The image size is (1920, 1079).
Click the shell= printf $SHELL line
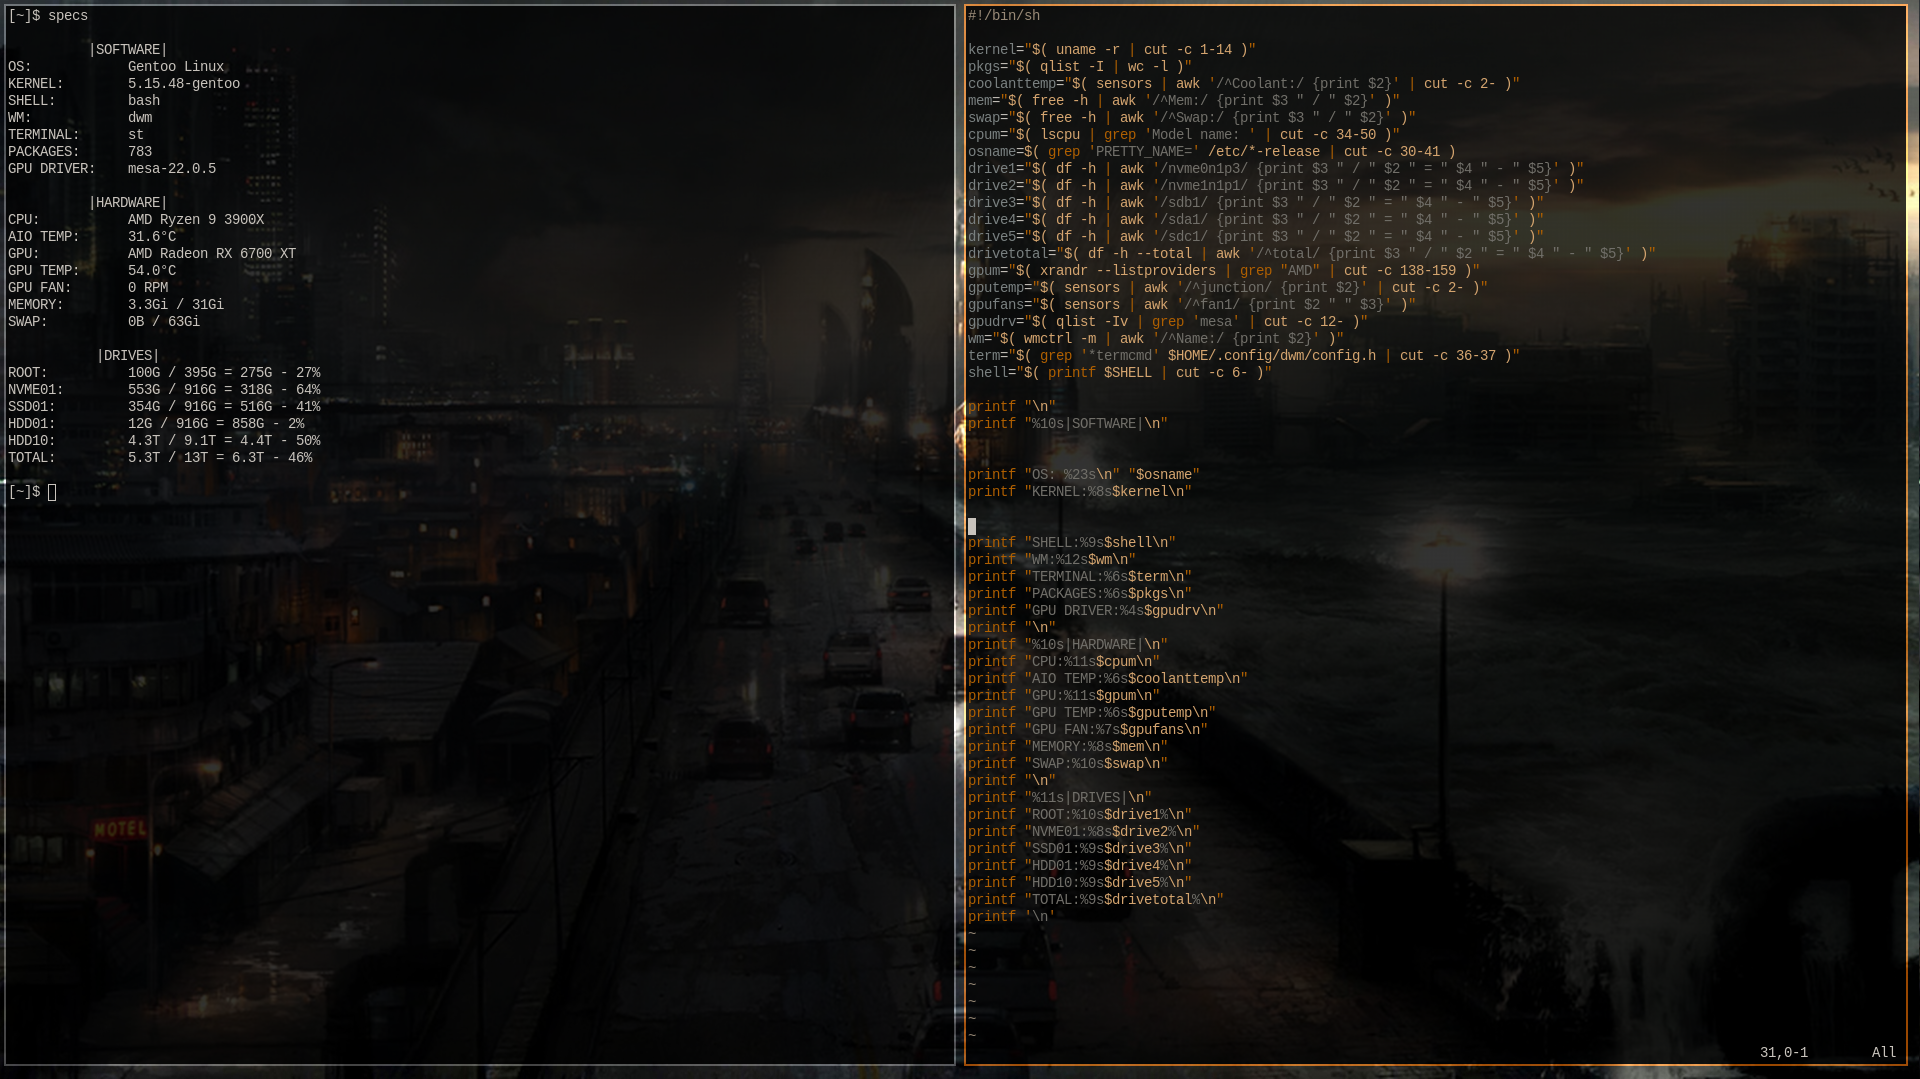click(1120, 373)
